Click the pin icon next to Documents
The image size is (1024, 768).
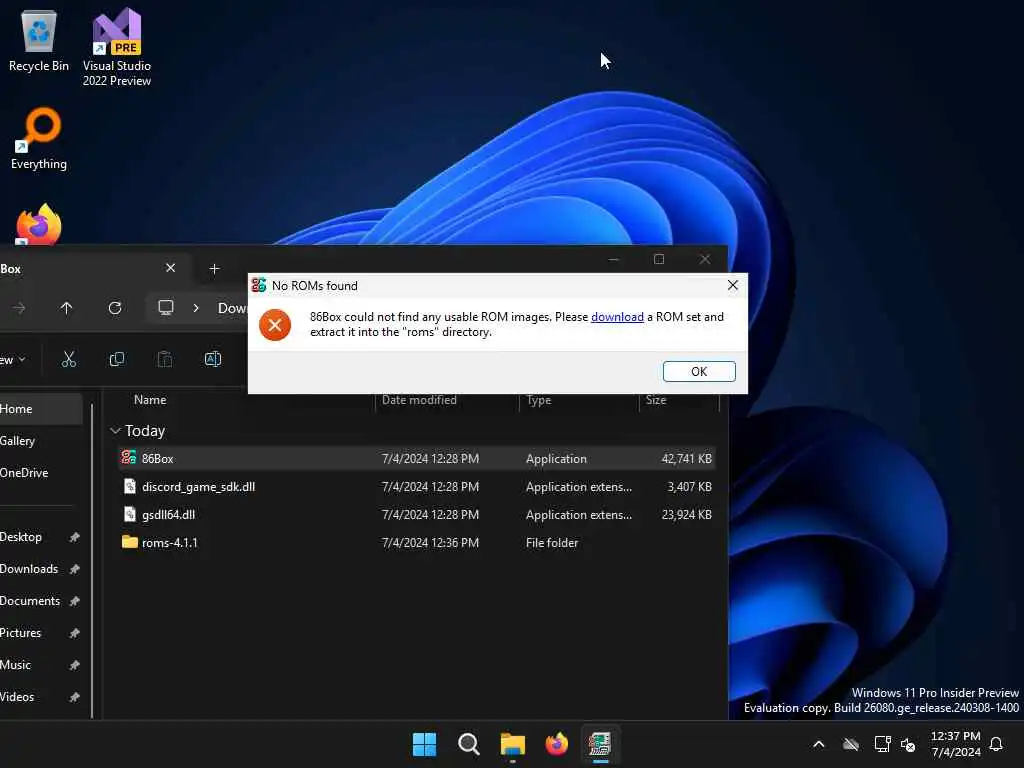coord(74,601)
